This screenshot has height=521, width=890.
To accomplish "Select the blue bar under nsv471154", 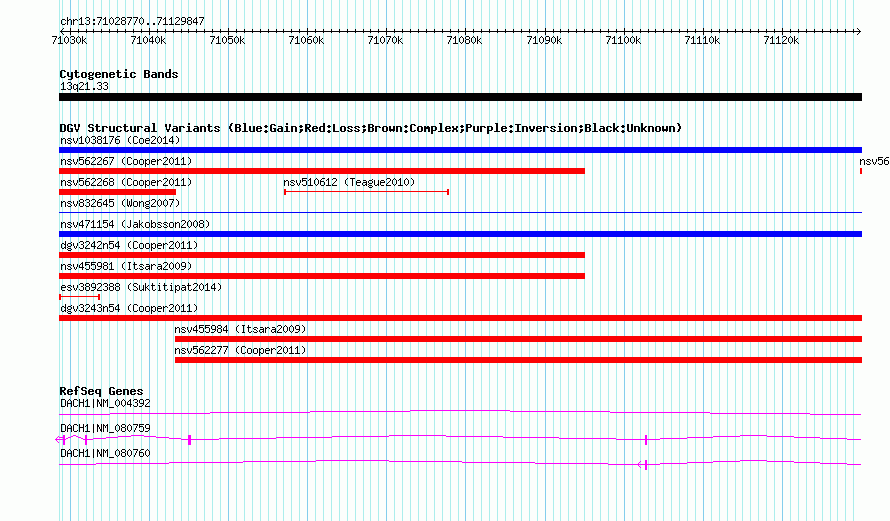I will pos(460,234).
